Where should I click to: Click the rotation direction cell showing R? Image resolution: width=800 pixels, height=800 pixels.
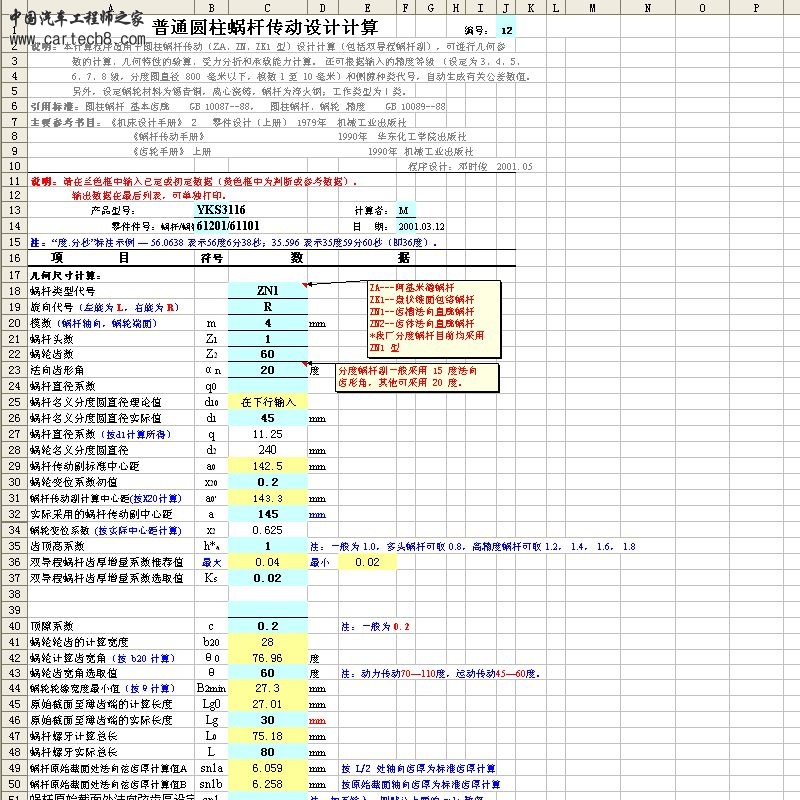coord(267,309)
